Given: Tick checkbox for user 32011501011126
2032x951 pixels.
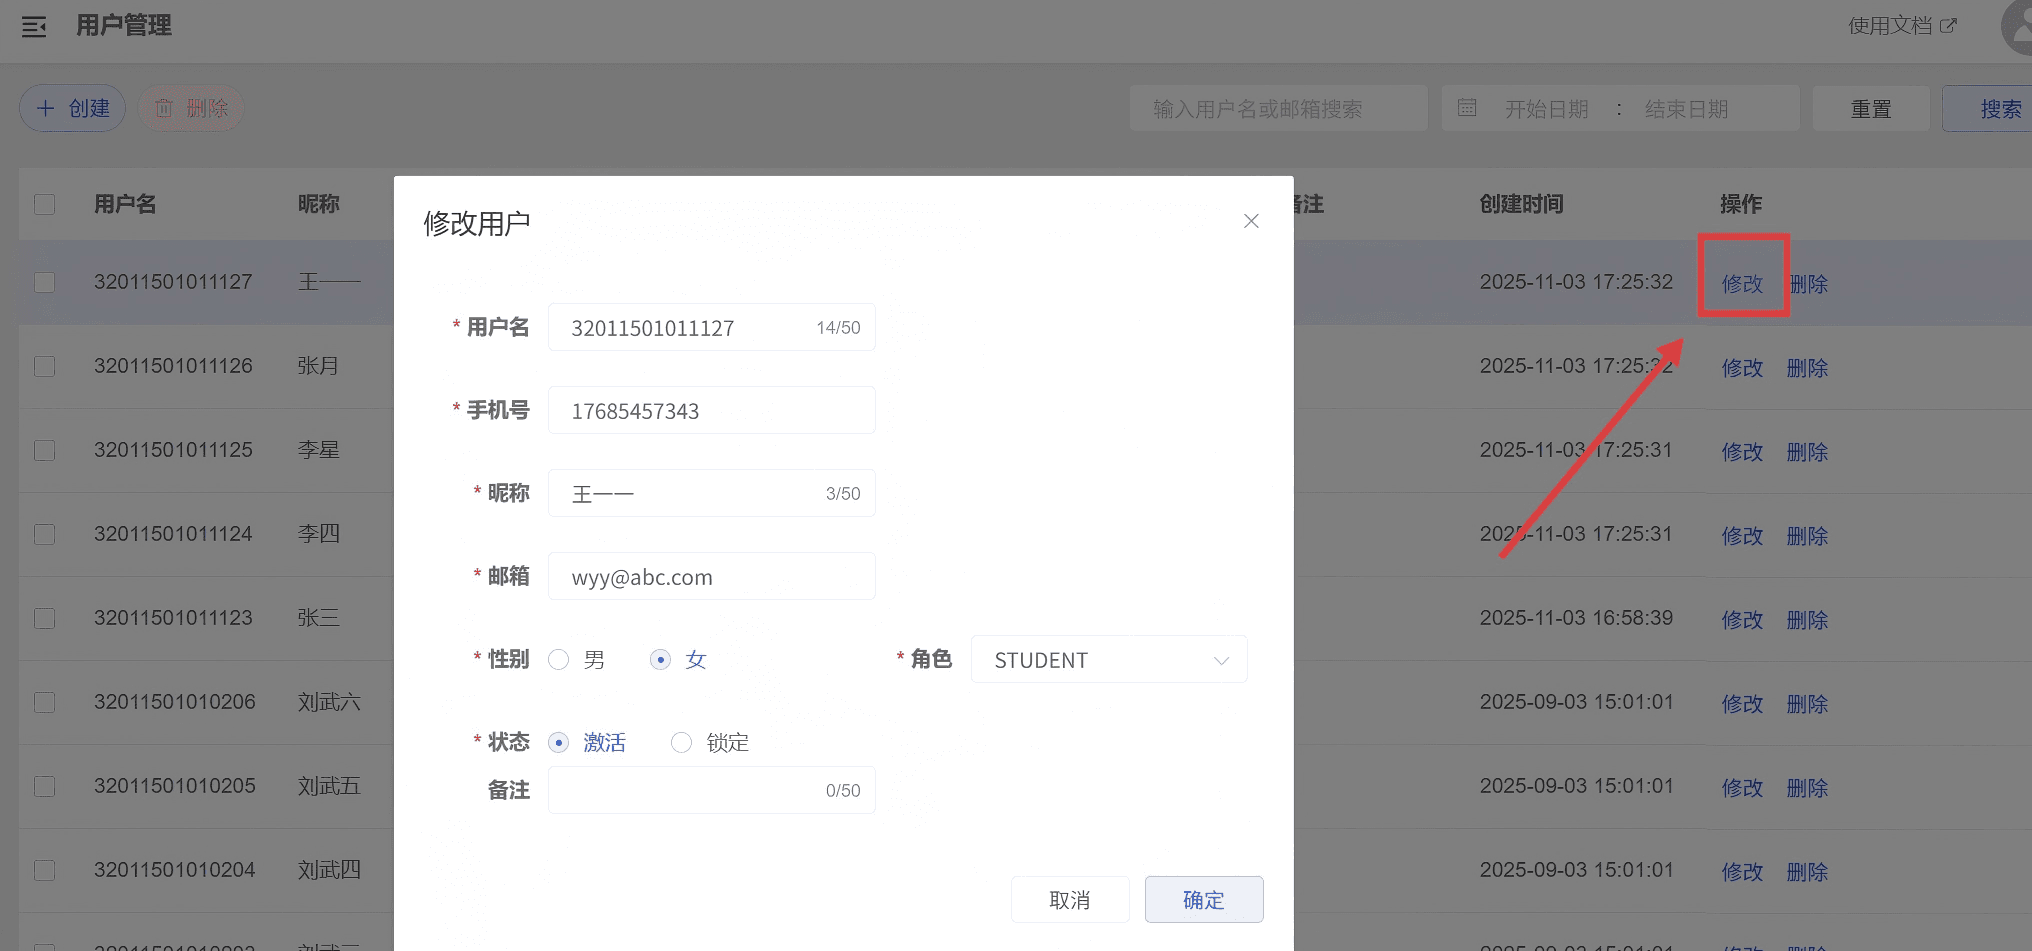Looking at the screenshot, I should click(45, 367).
